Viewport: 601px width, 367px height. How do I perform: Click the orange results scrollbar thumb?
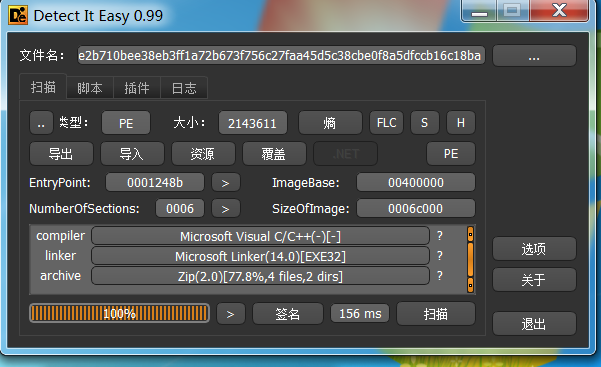[x=470, y=260]
